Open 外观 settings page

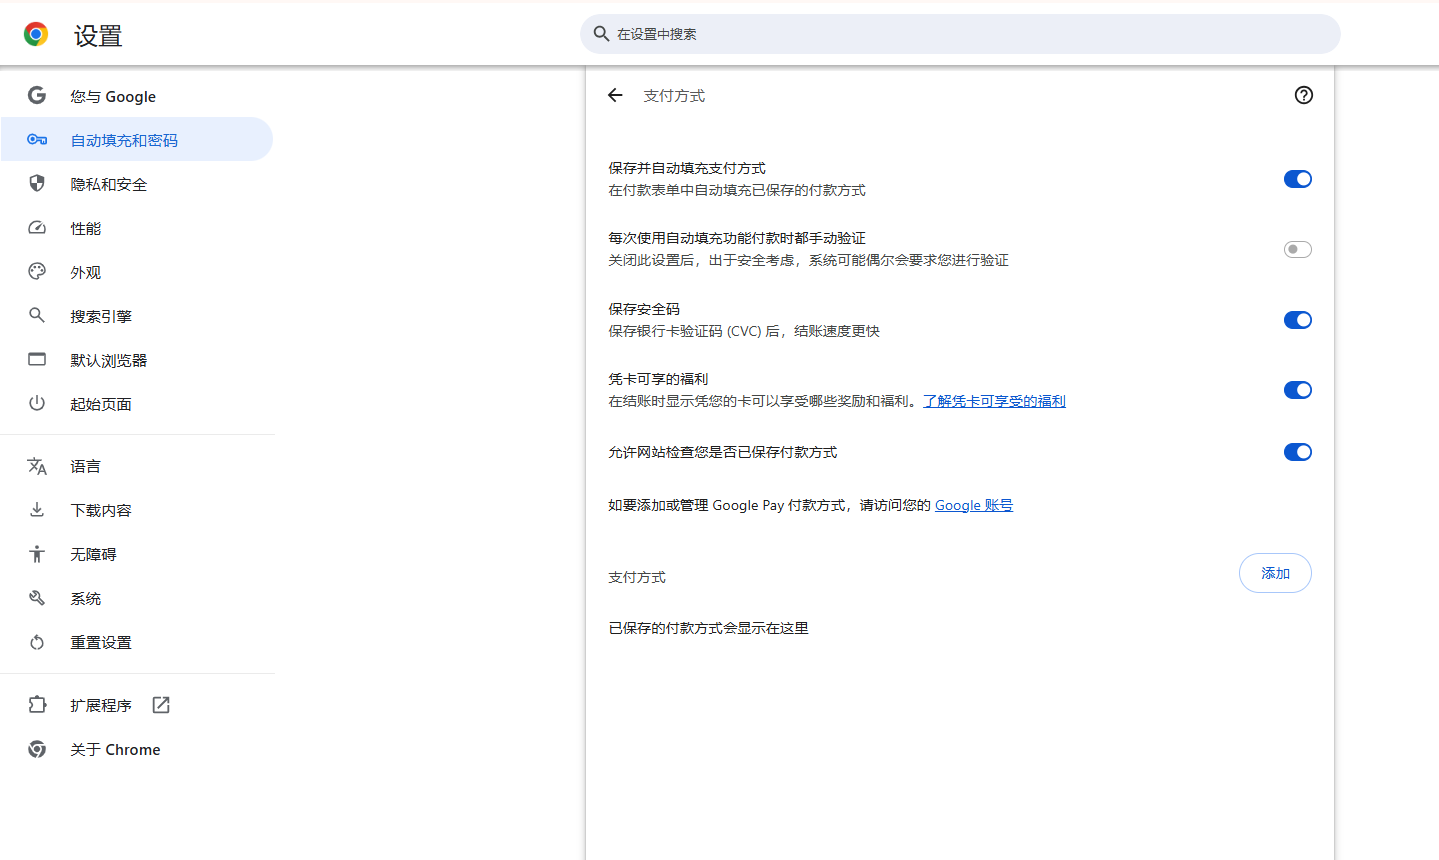coord(137,272)
